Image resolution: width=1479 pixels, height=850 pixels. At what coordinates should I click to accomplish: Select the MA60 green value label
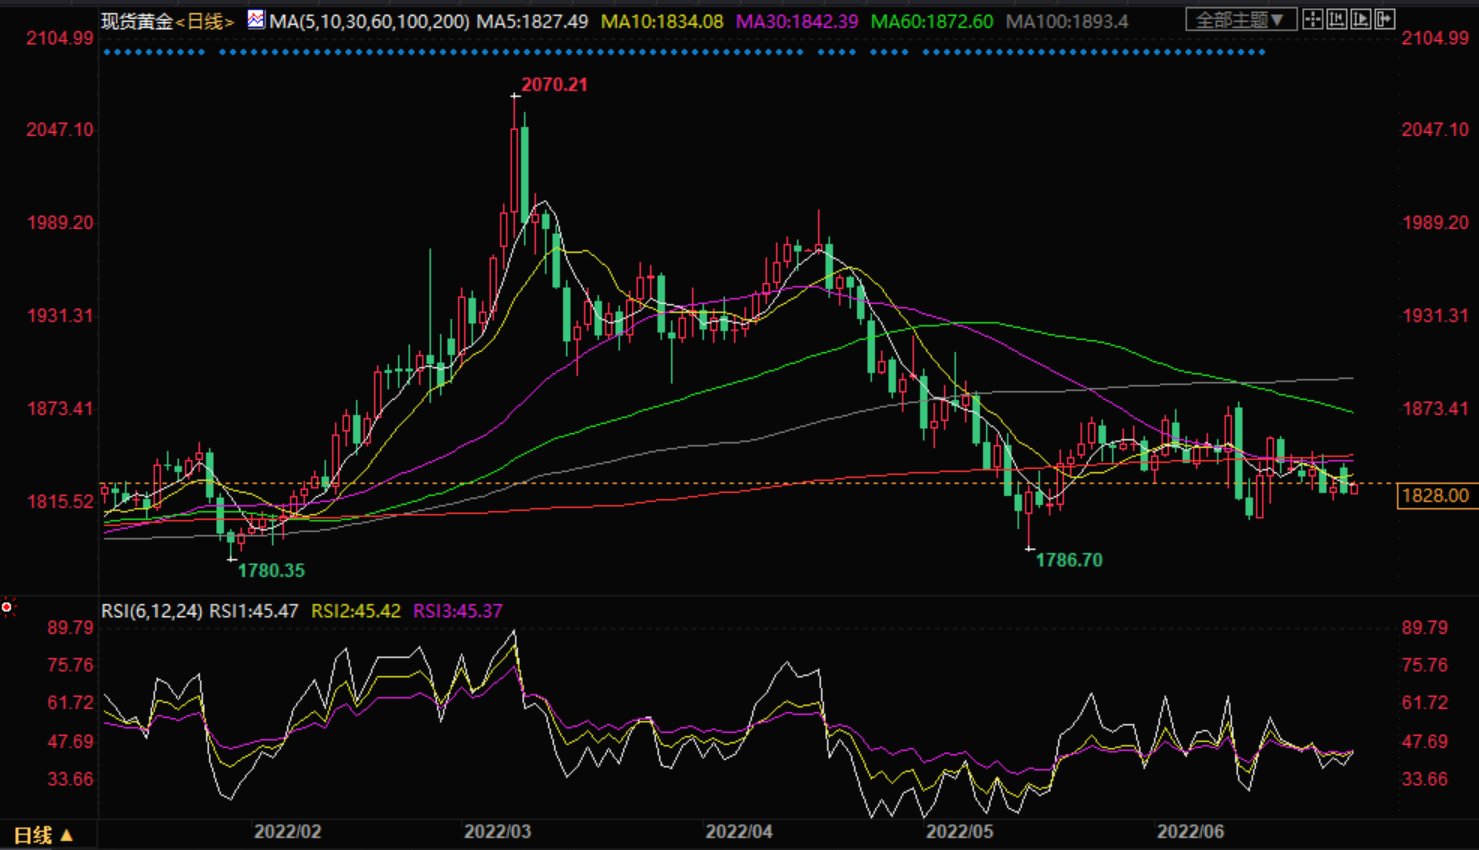(932, 21)
